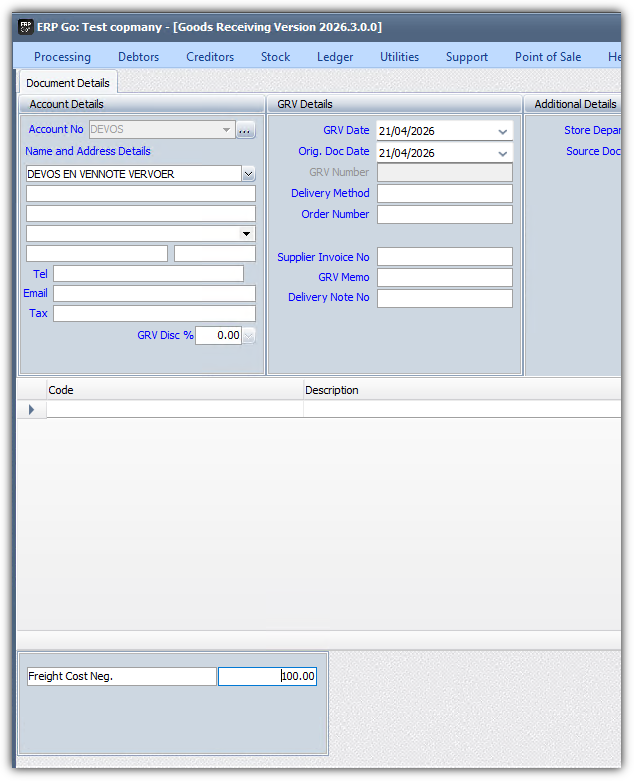Click the account lookup ellipsis button

click(246, 130)
